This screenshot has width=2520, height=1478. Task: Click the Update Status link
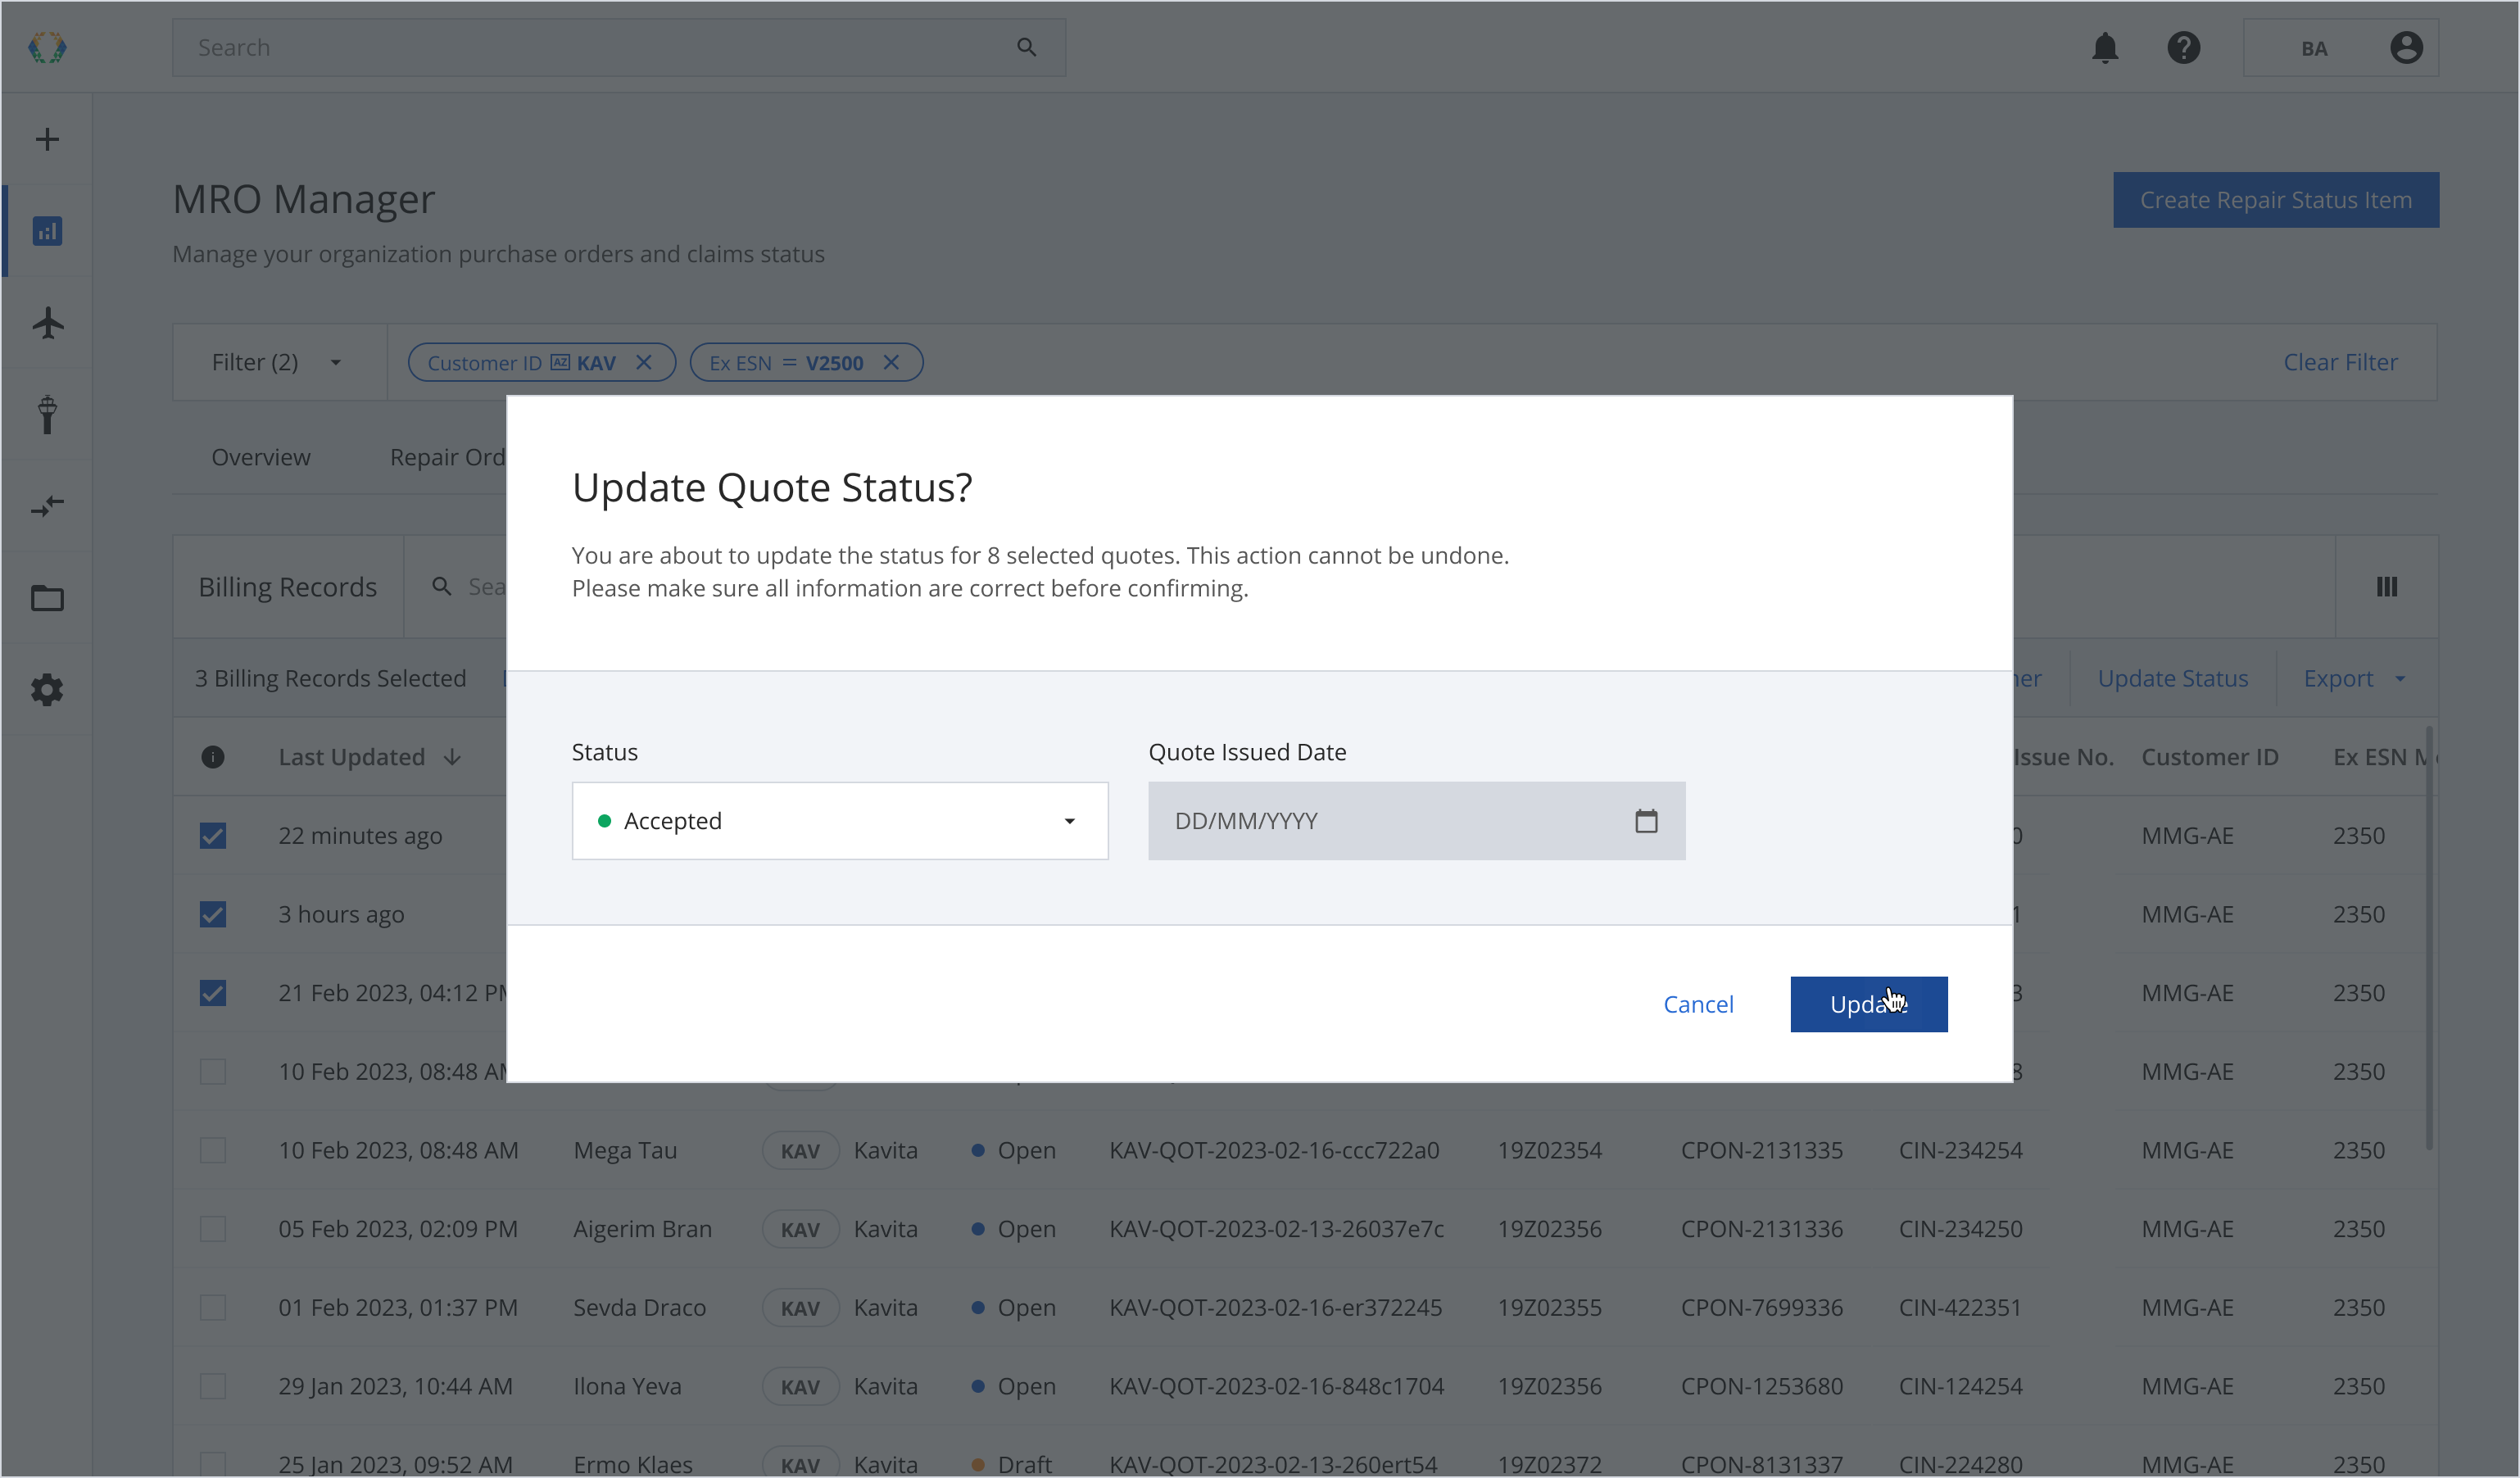click(2172, 678)
